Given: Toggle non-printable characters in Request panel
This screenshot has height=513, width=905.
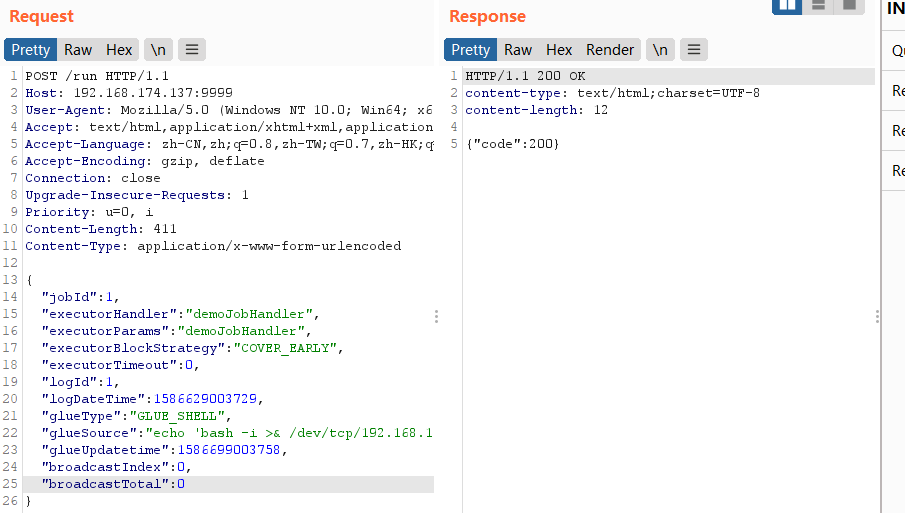Looking at the screenshot, I should tap(158, 50).
